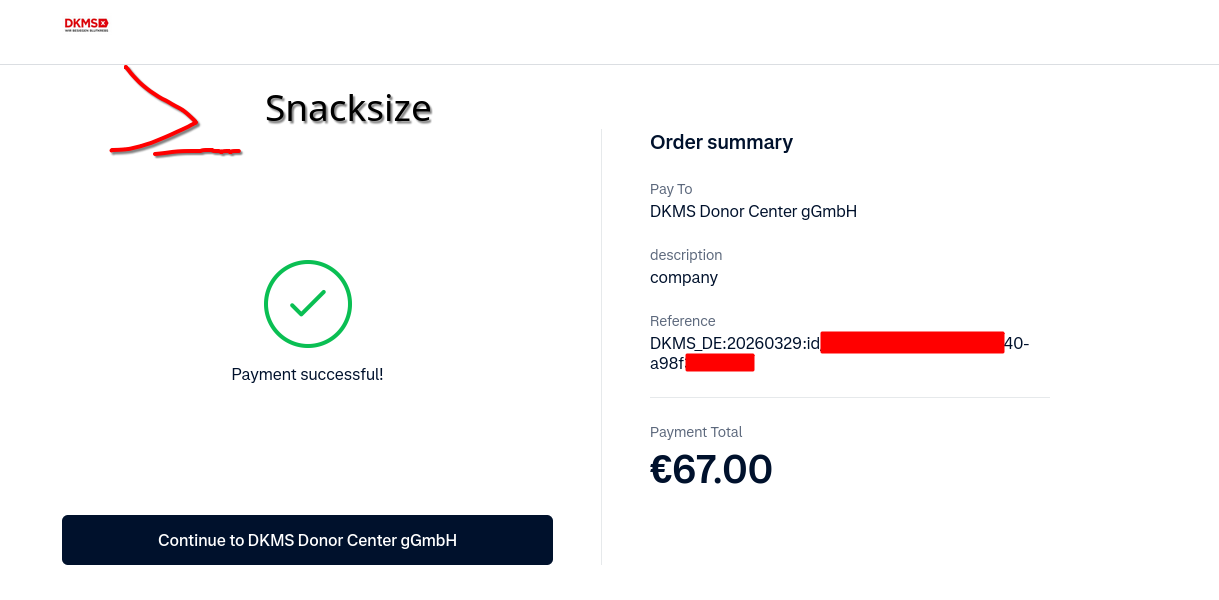This screenshot has height=600, width=1219.
Task: Click the "description" field label
Action: click(x=686, y=255)
